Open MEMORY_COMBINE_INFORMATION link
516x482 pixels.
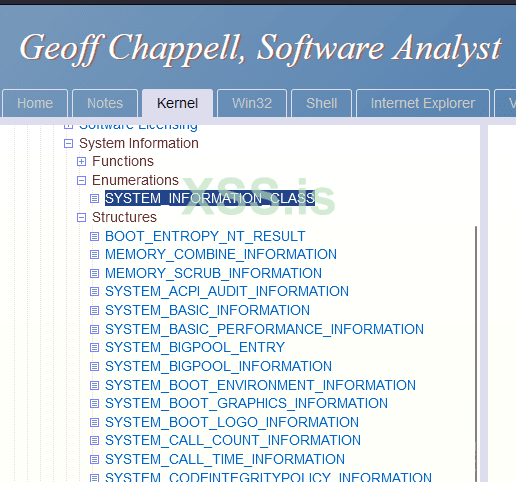[x=221, y=254]
